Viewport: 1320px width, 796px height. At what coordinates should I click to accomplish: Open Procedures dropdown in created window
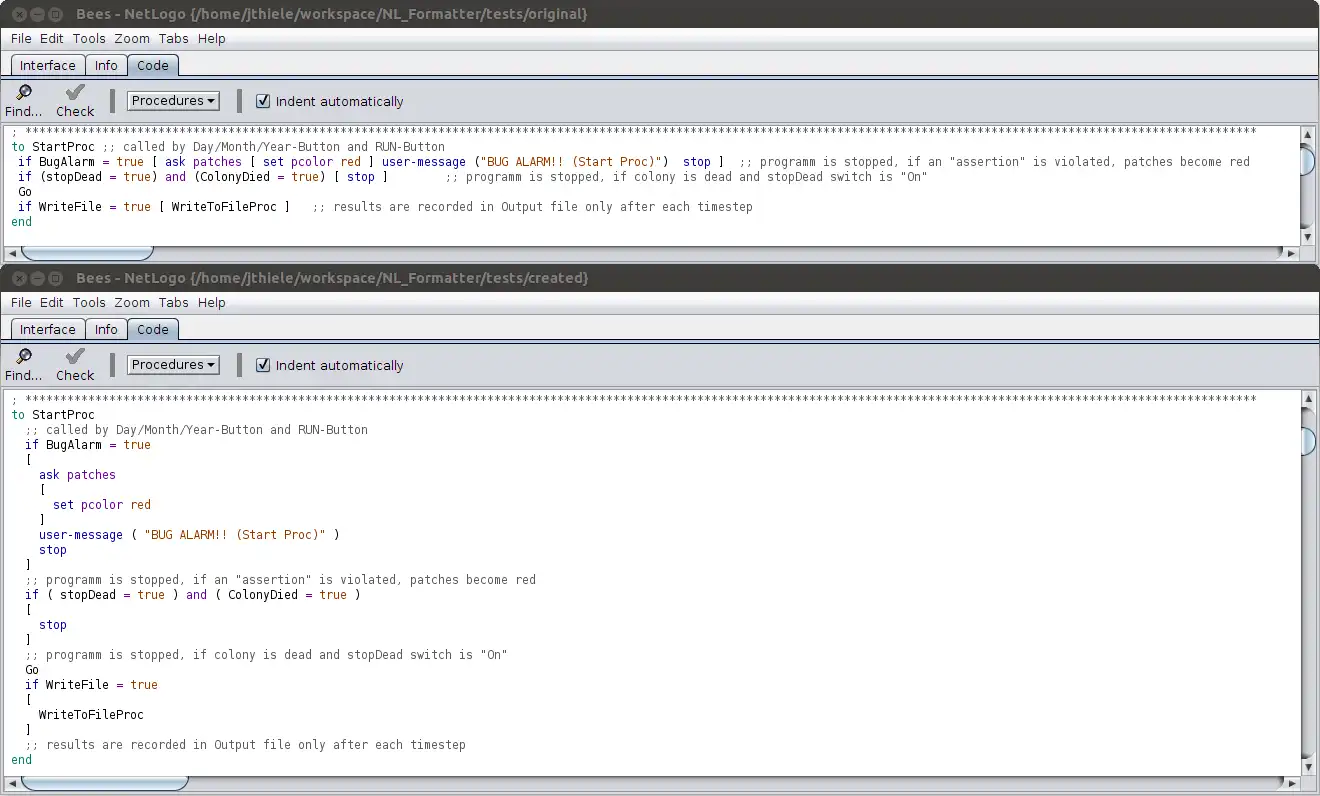(x=173, y=364)
